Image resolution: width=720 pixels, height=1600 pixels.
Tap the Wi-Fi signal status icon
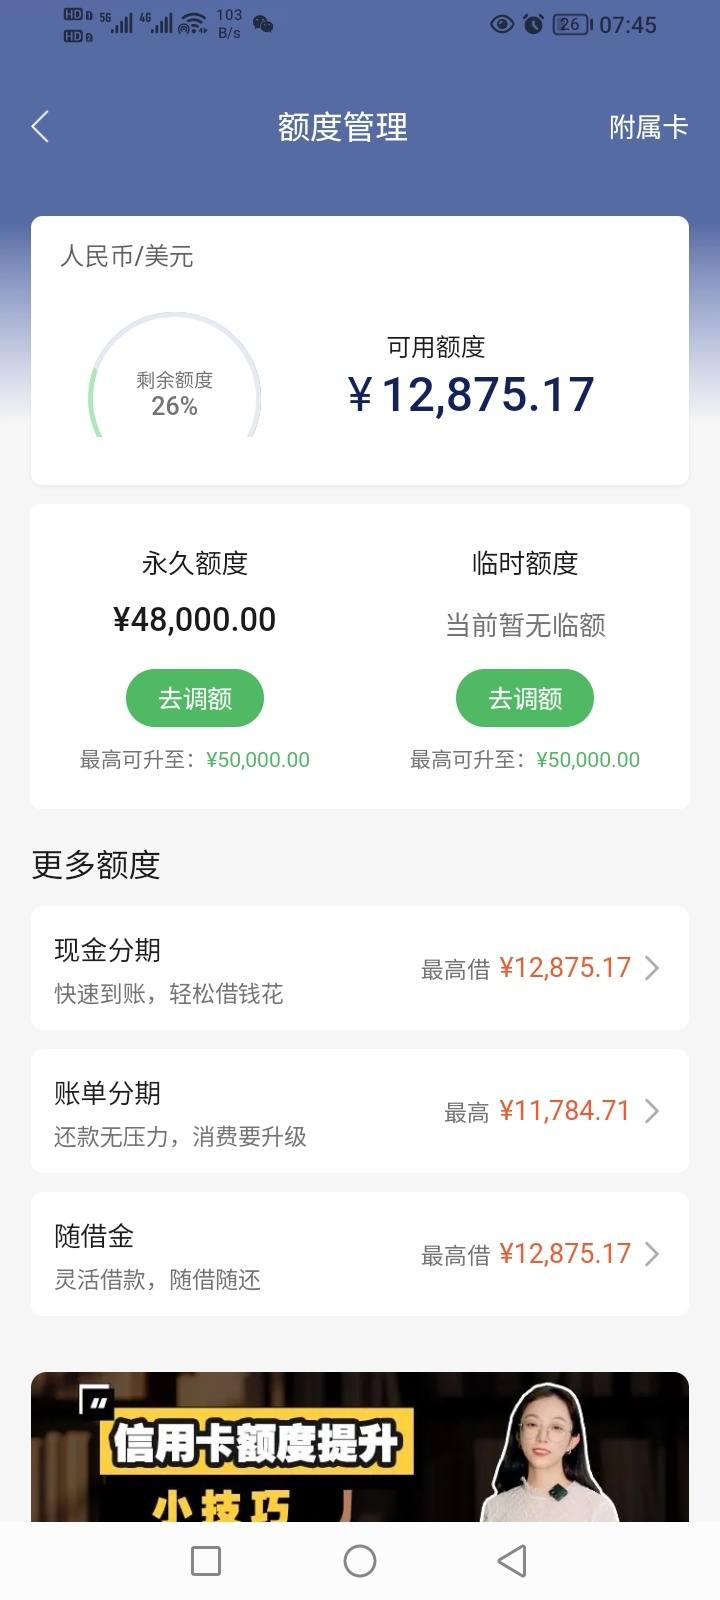pos(193,24)
